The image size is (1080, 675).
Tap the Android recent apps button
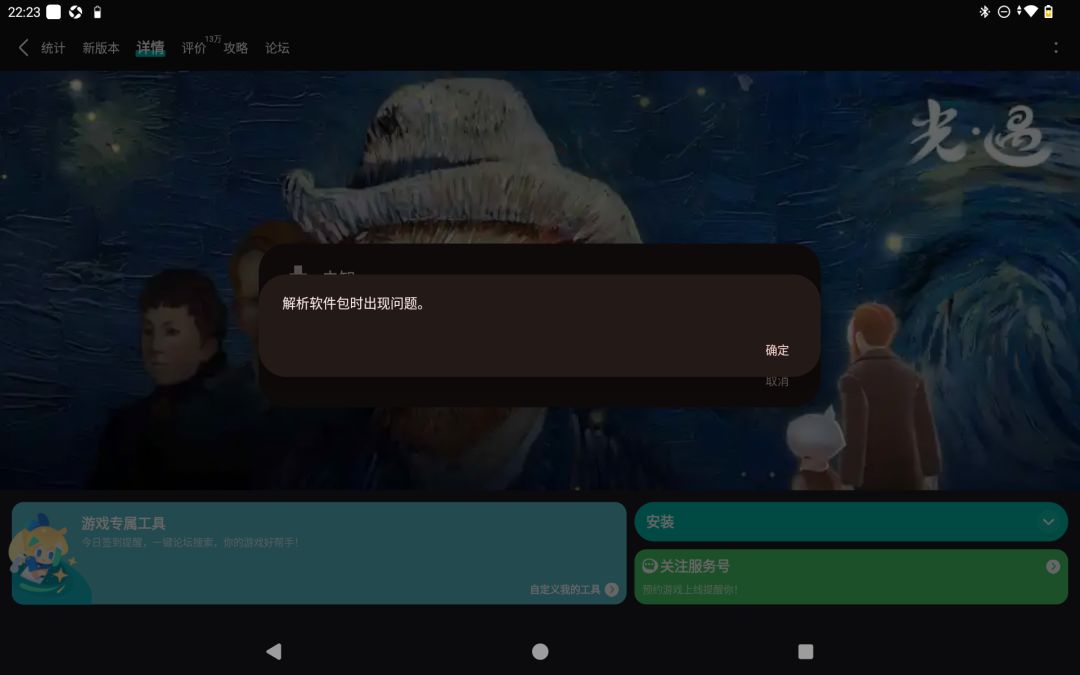[805, 651]
